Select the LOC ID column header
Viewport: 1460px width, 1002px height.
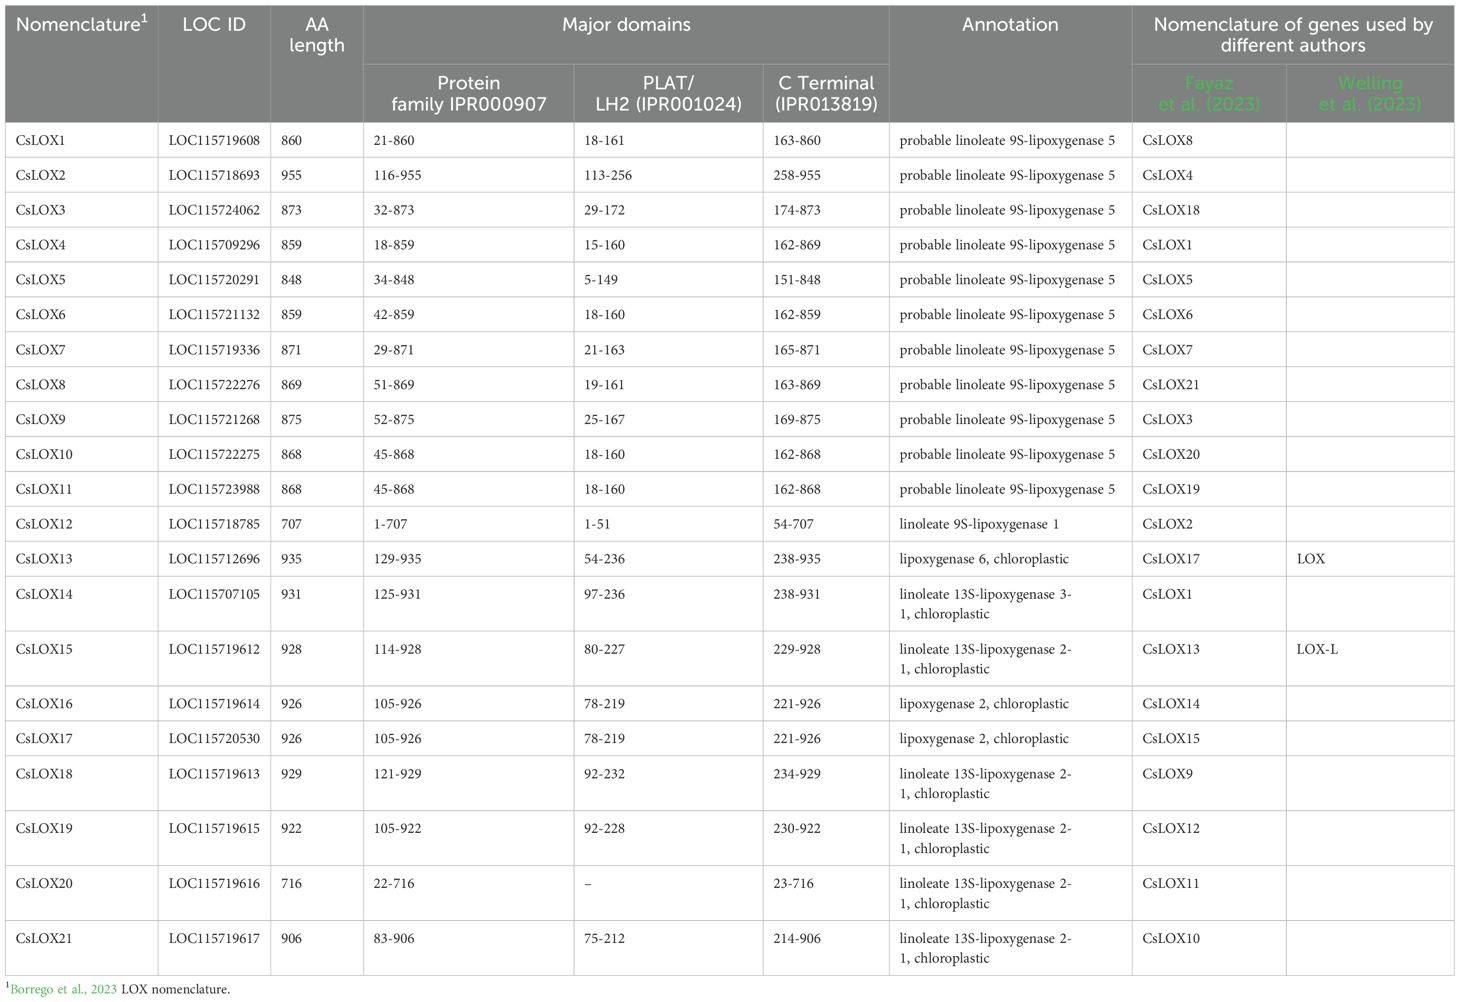pyautogui.click(x=214, y=25)
